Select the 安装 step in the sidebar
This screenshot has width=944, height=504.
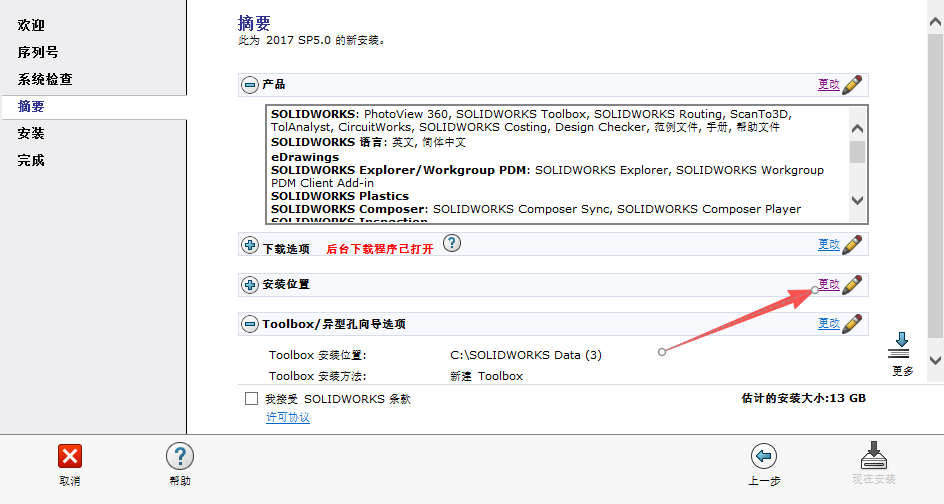click(x=31, y=134)
